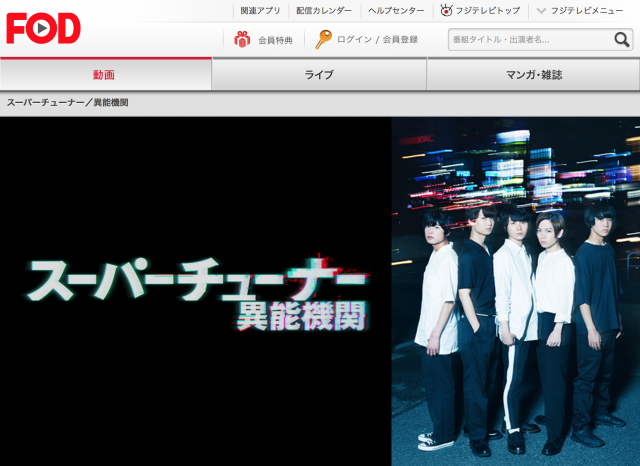Go to フジテレビトップ

[488, 11]
